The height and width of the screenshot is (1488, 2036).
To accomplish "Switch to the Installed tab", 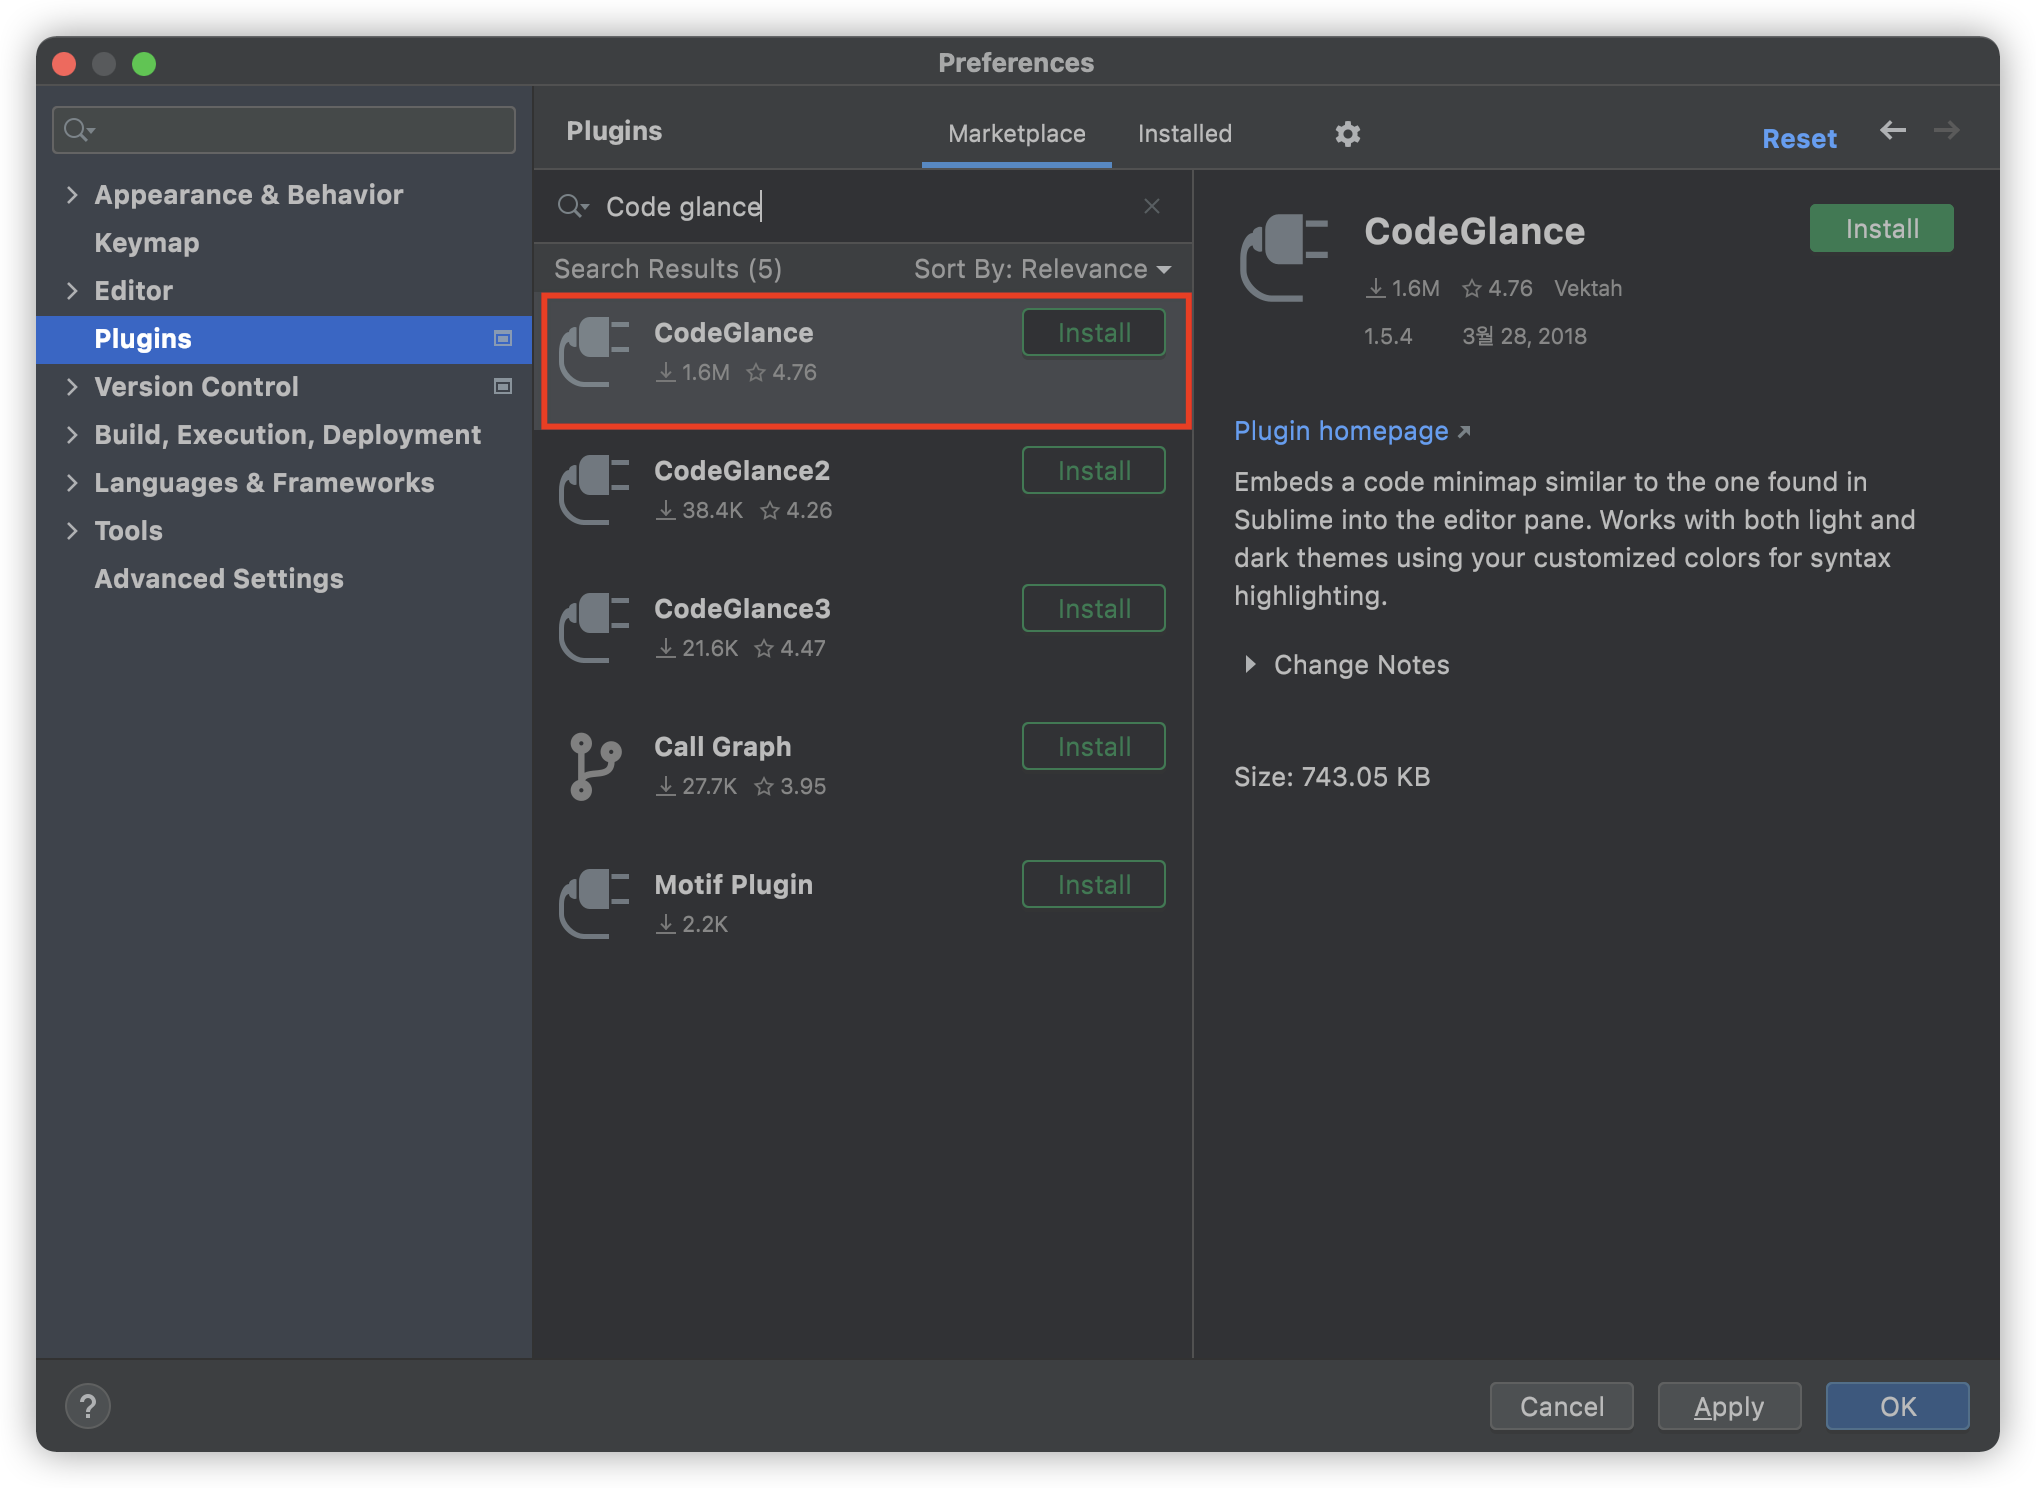I will [x=1184, y=134].
